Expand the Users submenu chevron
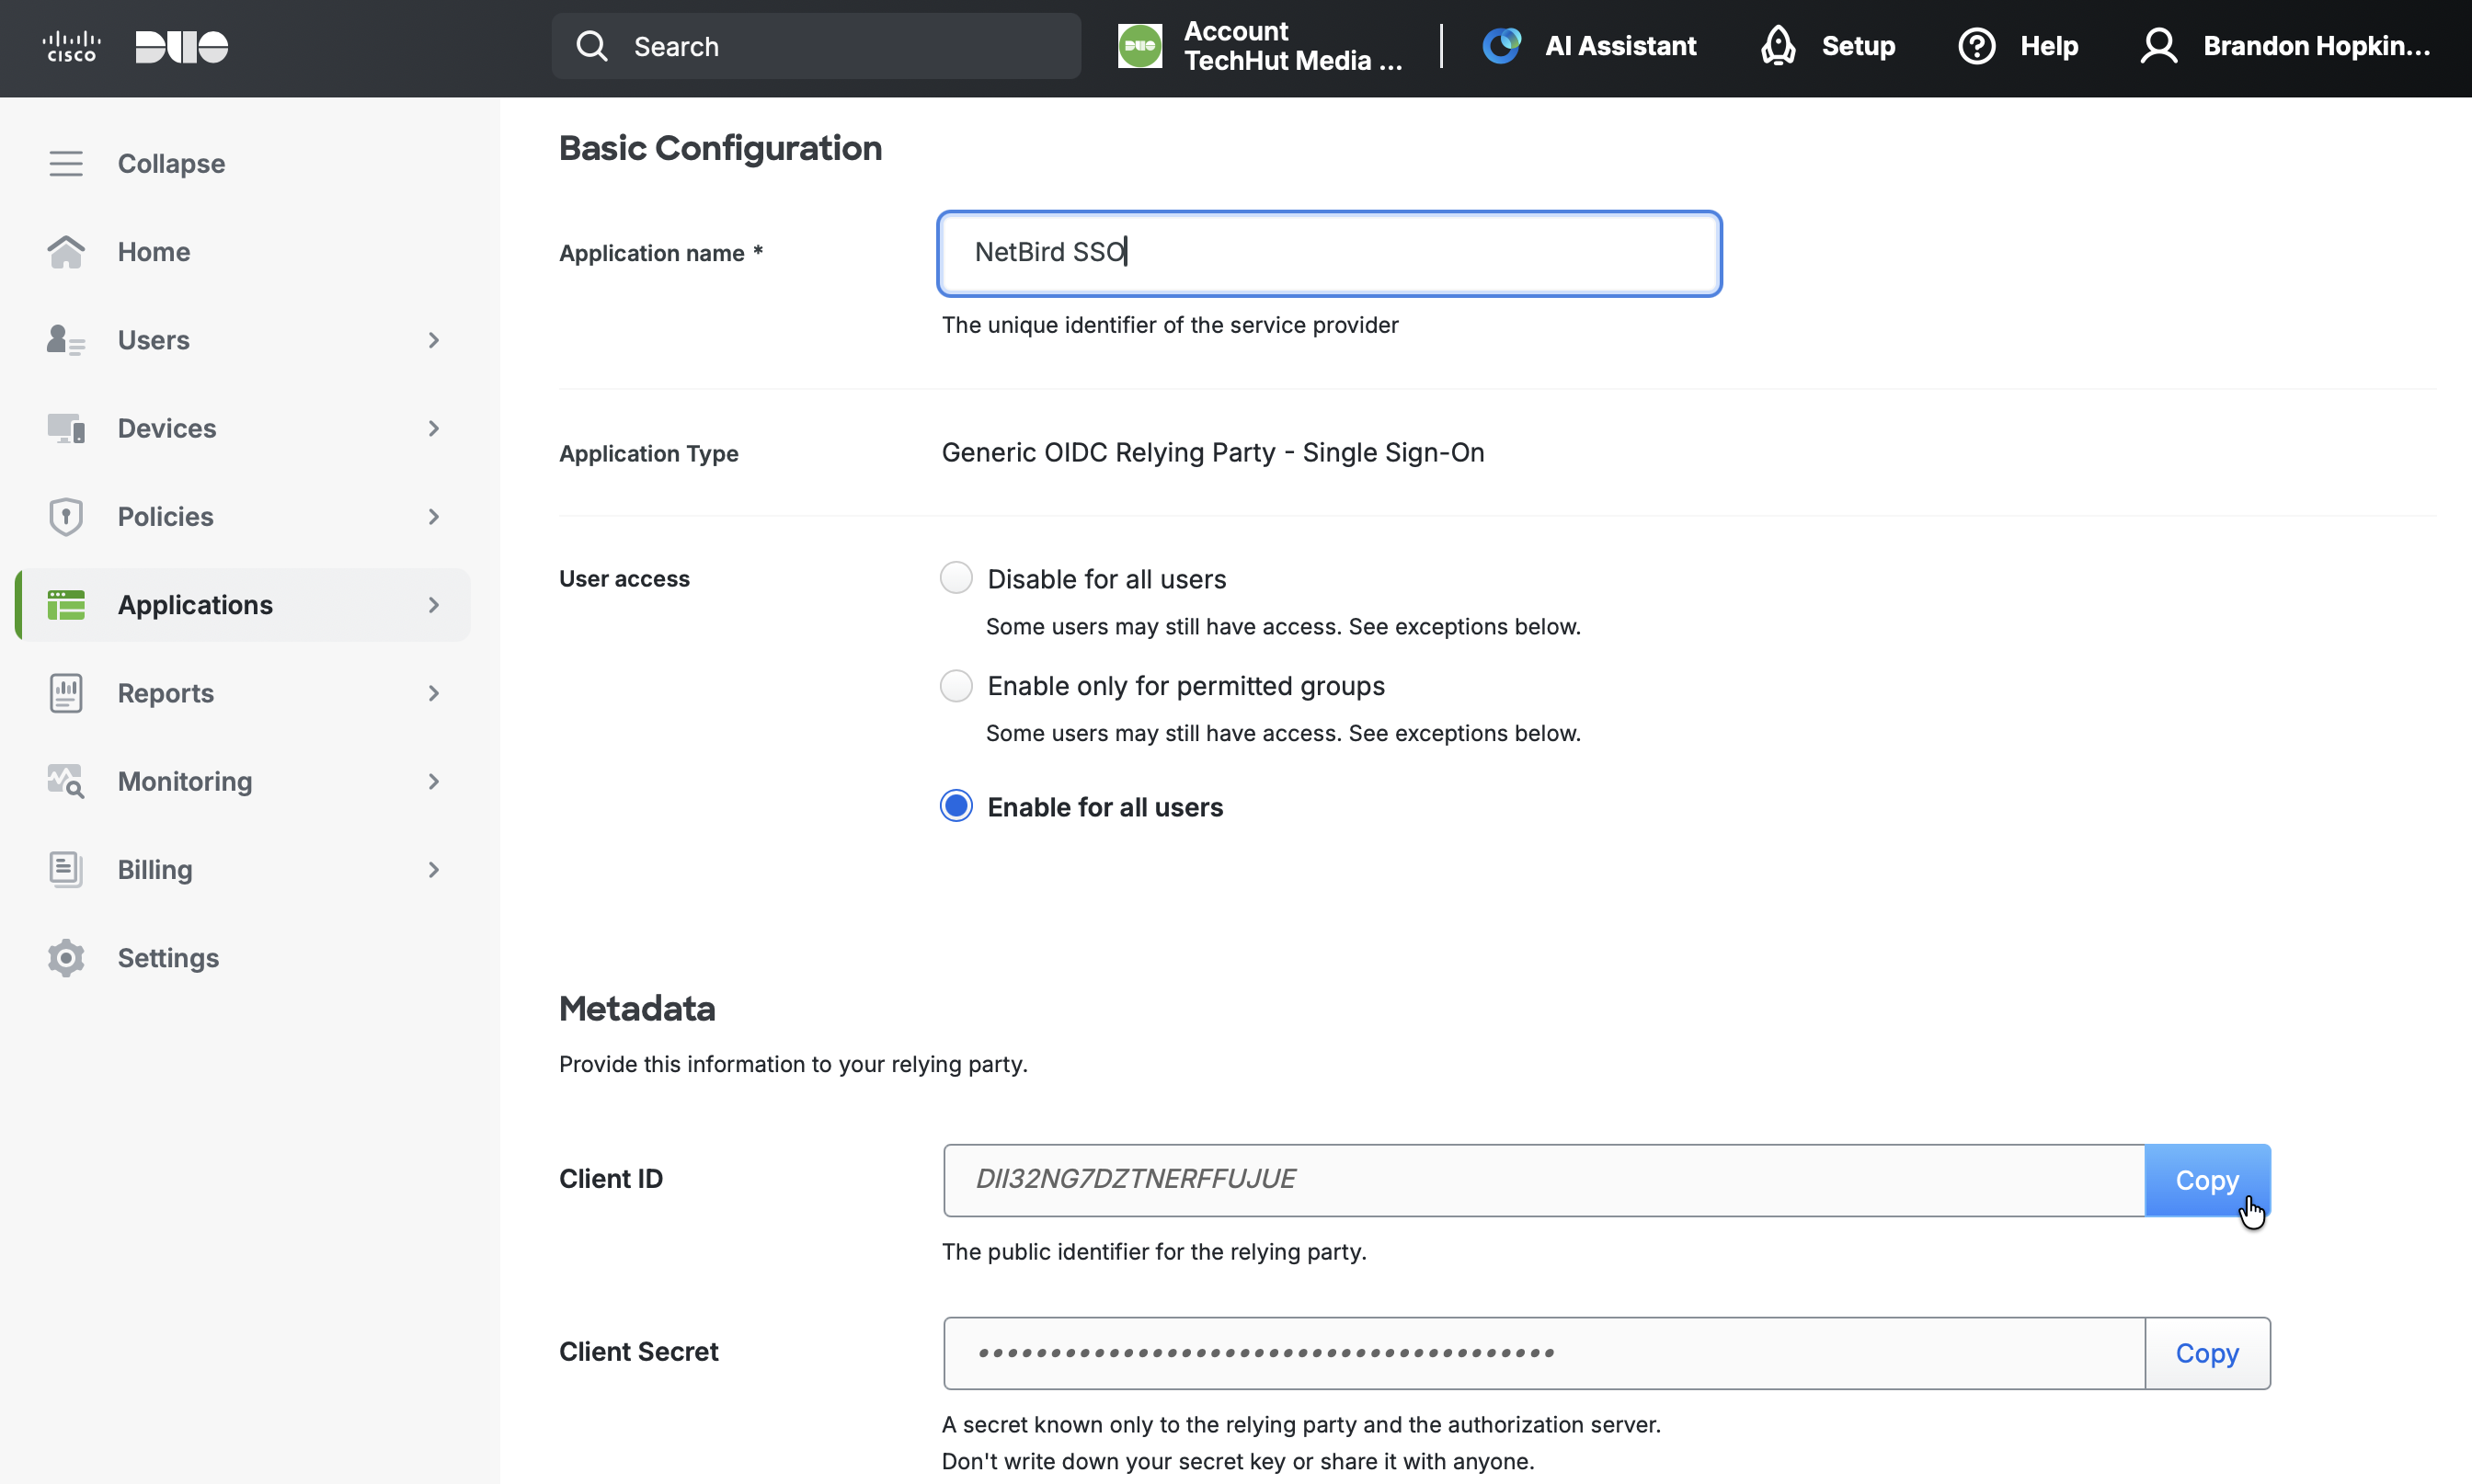This screenshot has height=1484, width=2472. point(433,340)
